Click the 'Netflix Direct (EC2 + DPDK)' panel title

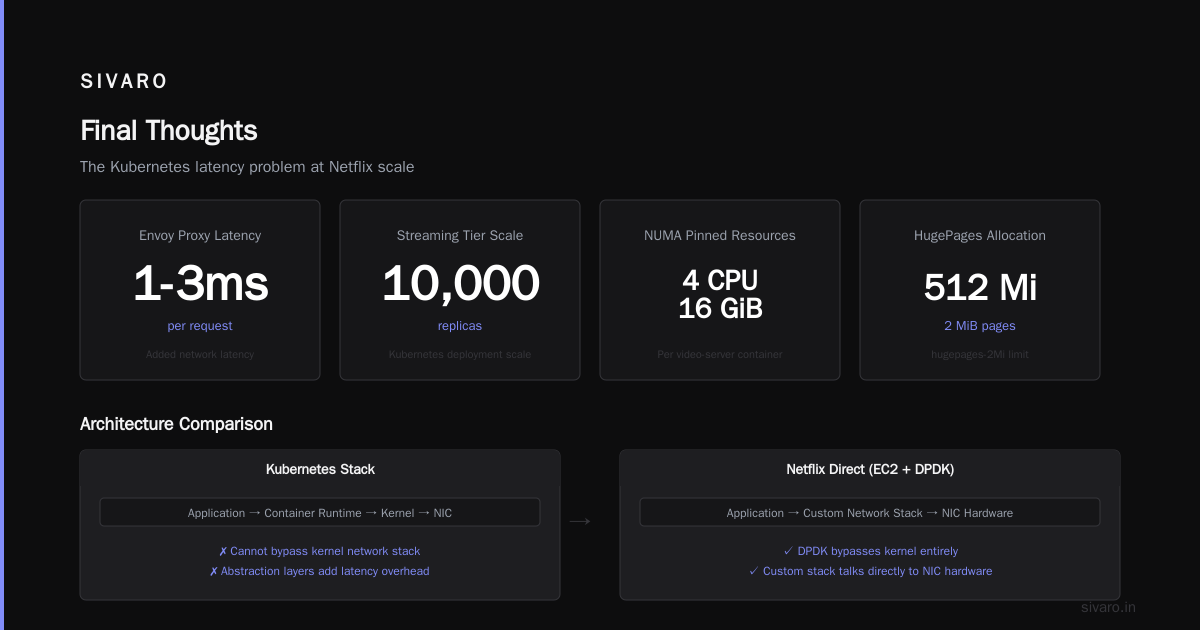[870, 469]
